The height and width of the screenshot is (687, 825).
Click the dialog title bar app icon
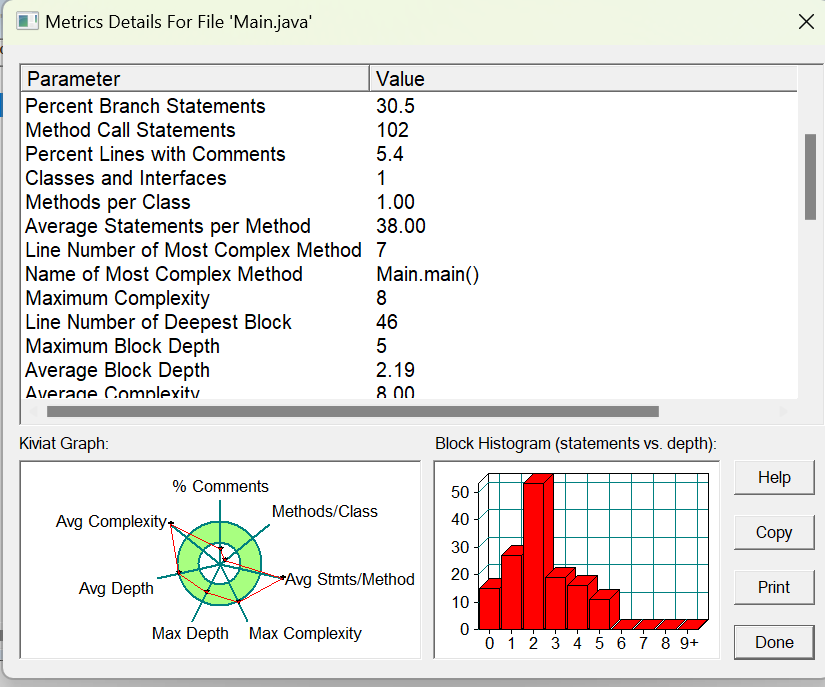click(27, 22)
